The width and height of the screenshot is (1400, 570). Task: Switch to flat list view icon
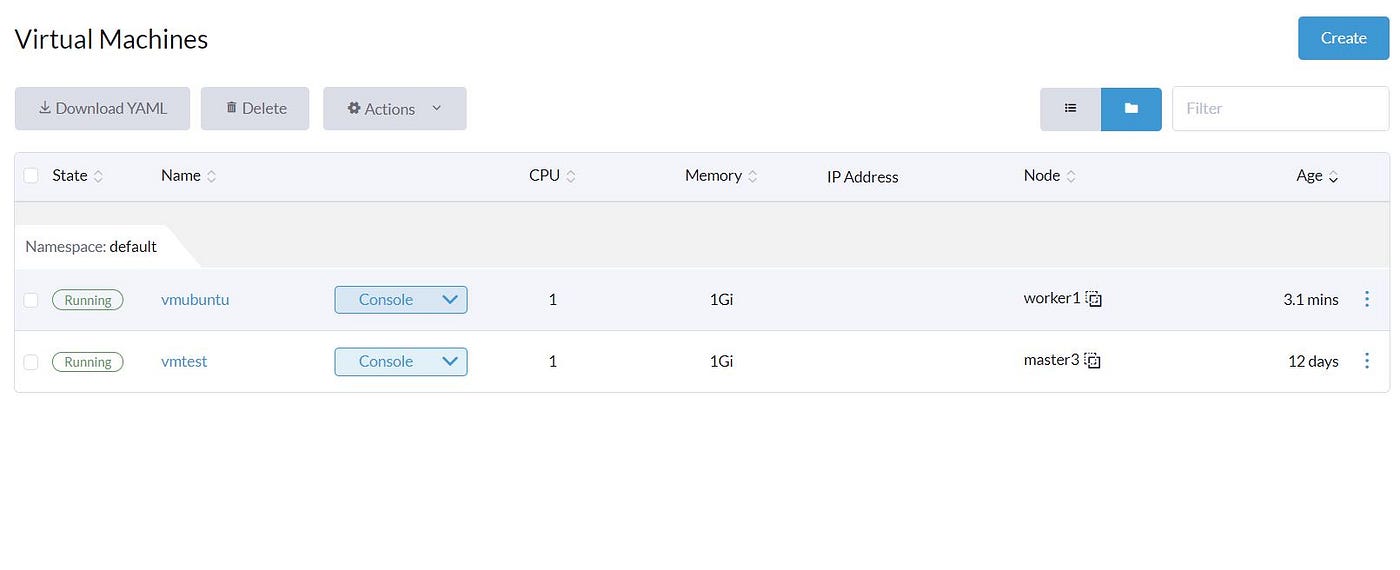tap(1070, 109)
